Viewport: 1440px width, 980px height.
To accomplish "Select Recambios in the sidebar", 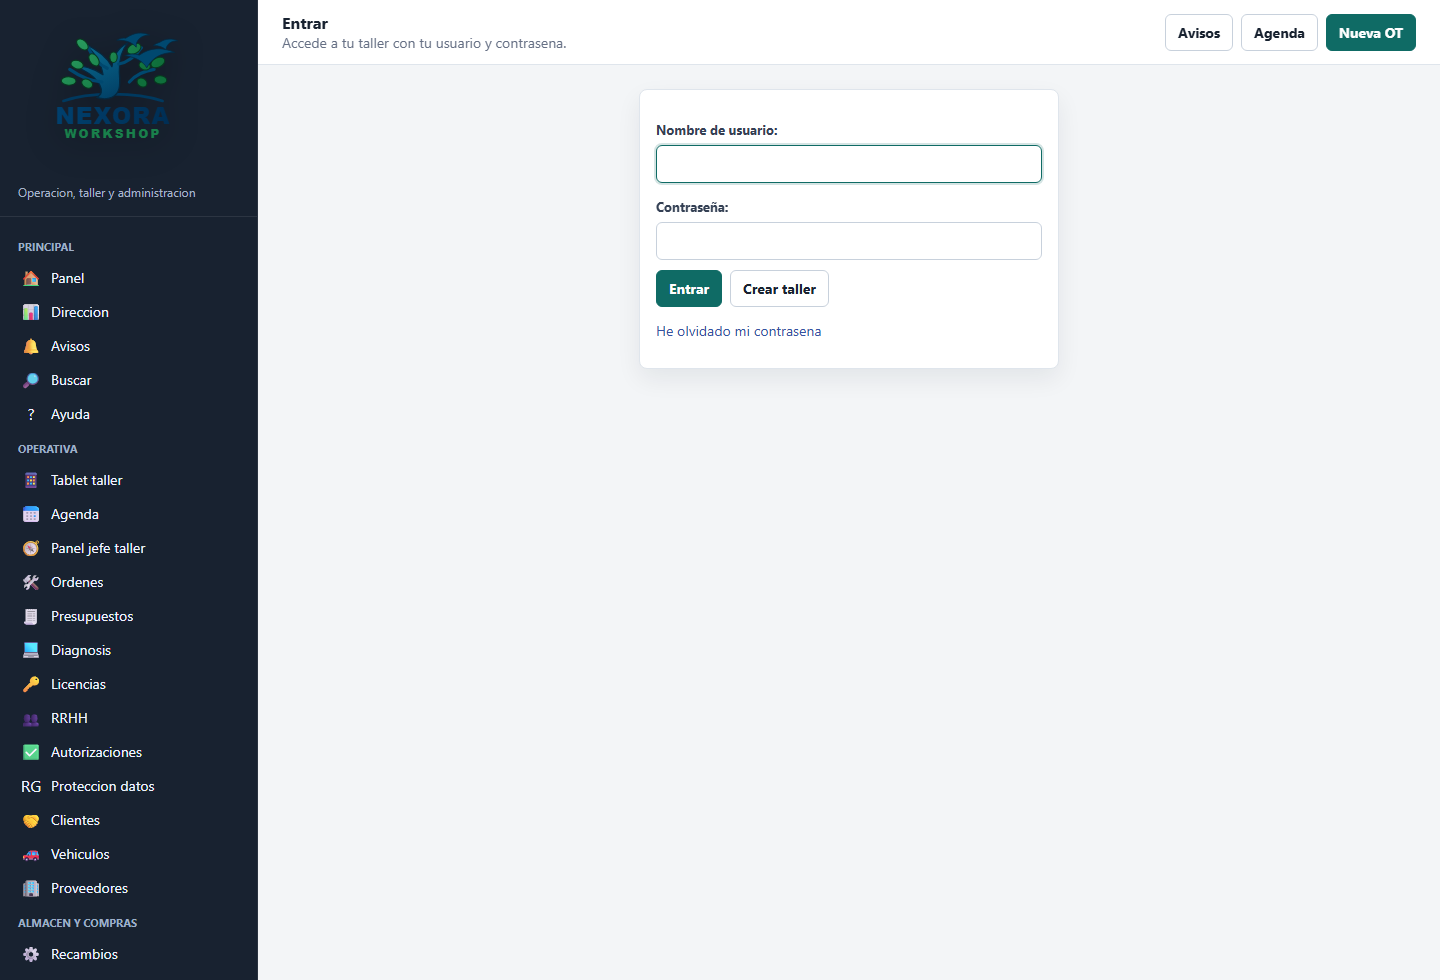I will click(x=128, y=954).
